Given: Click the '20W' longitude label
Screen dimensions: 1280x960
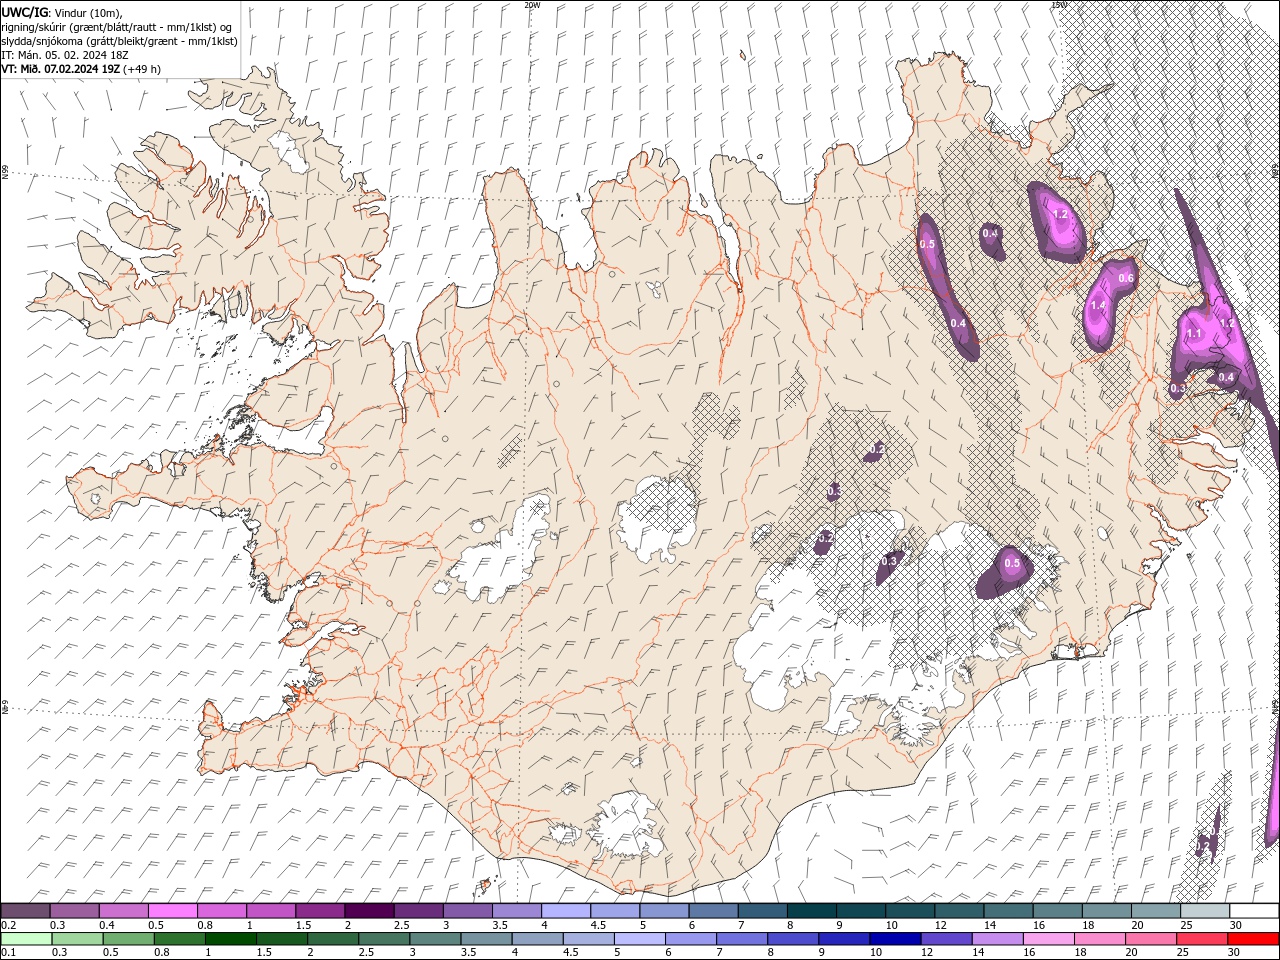Looking at the screenshot, I should coord(532,5).
